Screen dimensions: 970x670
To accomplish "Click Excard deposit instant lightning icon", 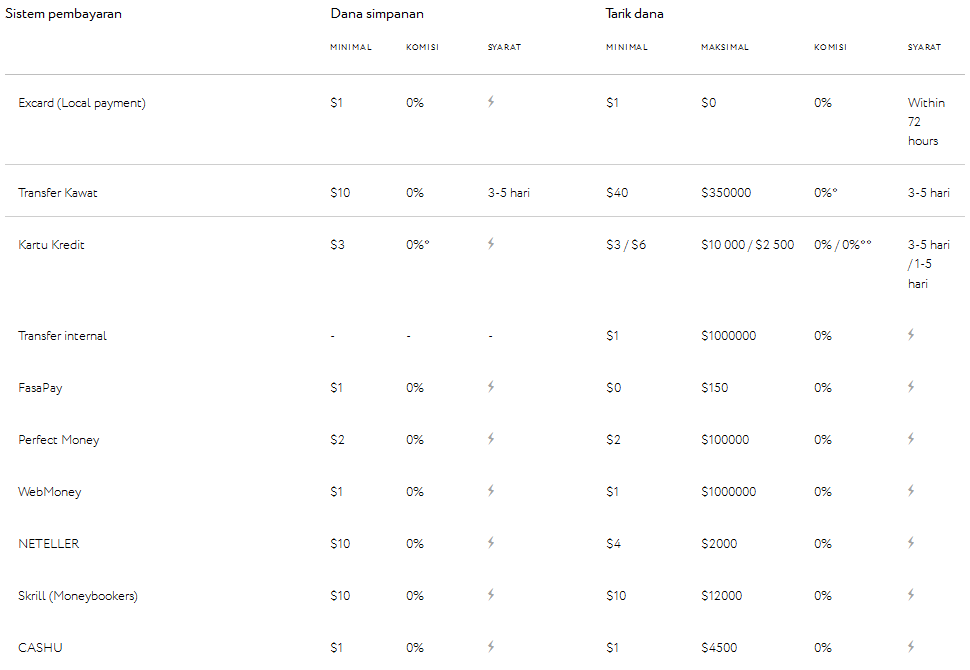I will [491, 101].
